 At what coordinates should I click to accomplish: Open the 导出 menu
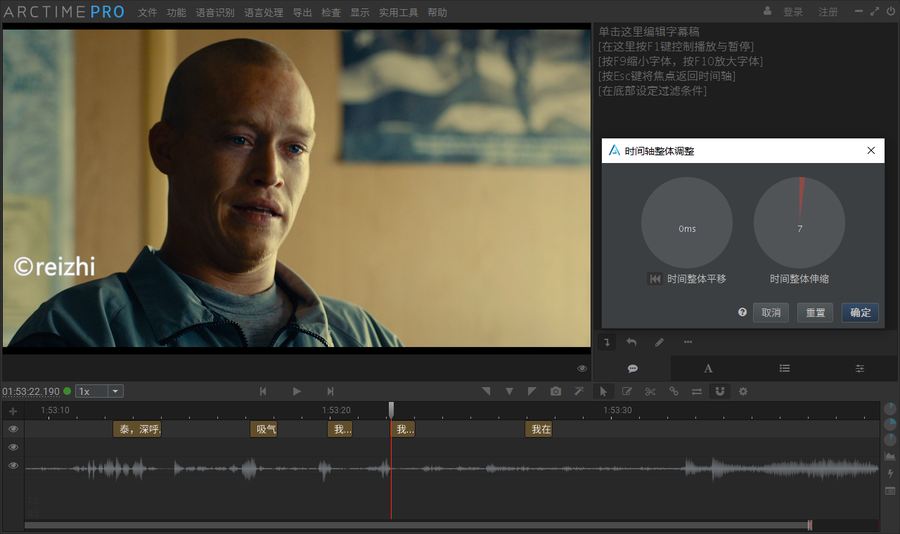(302, 12)
